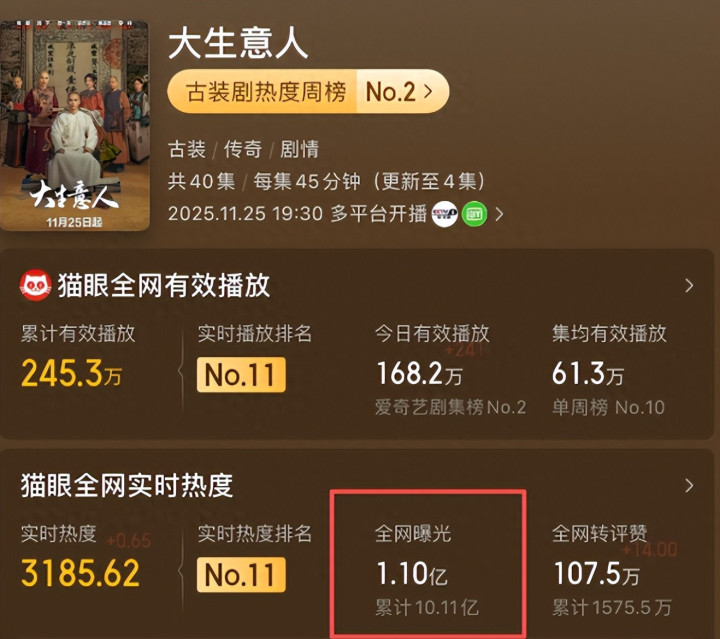The height and width of the screenshot is (639, 720).
Task: Click the arrow inside the No.2 badge
Action: (428, 91)
